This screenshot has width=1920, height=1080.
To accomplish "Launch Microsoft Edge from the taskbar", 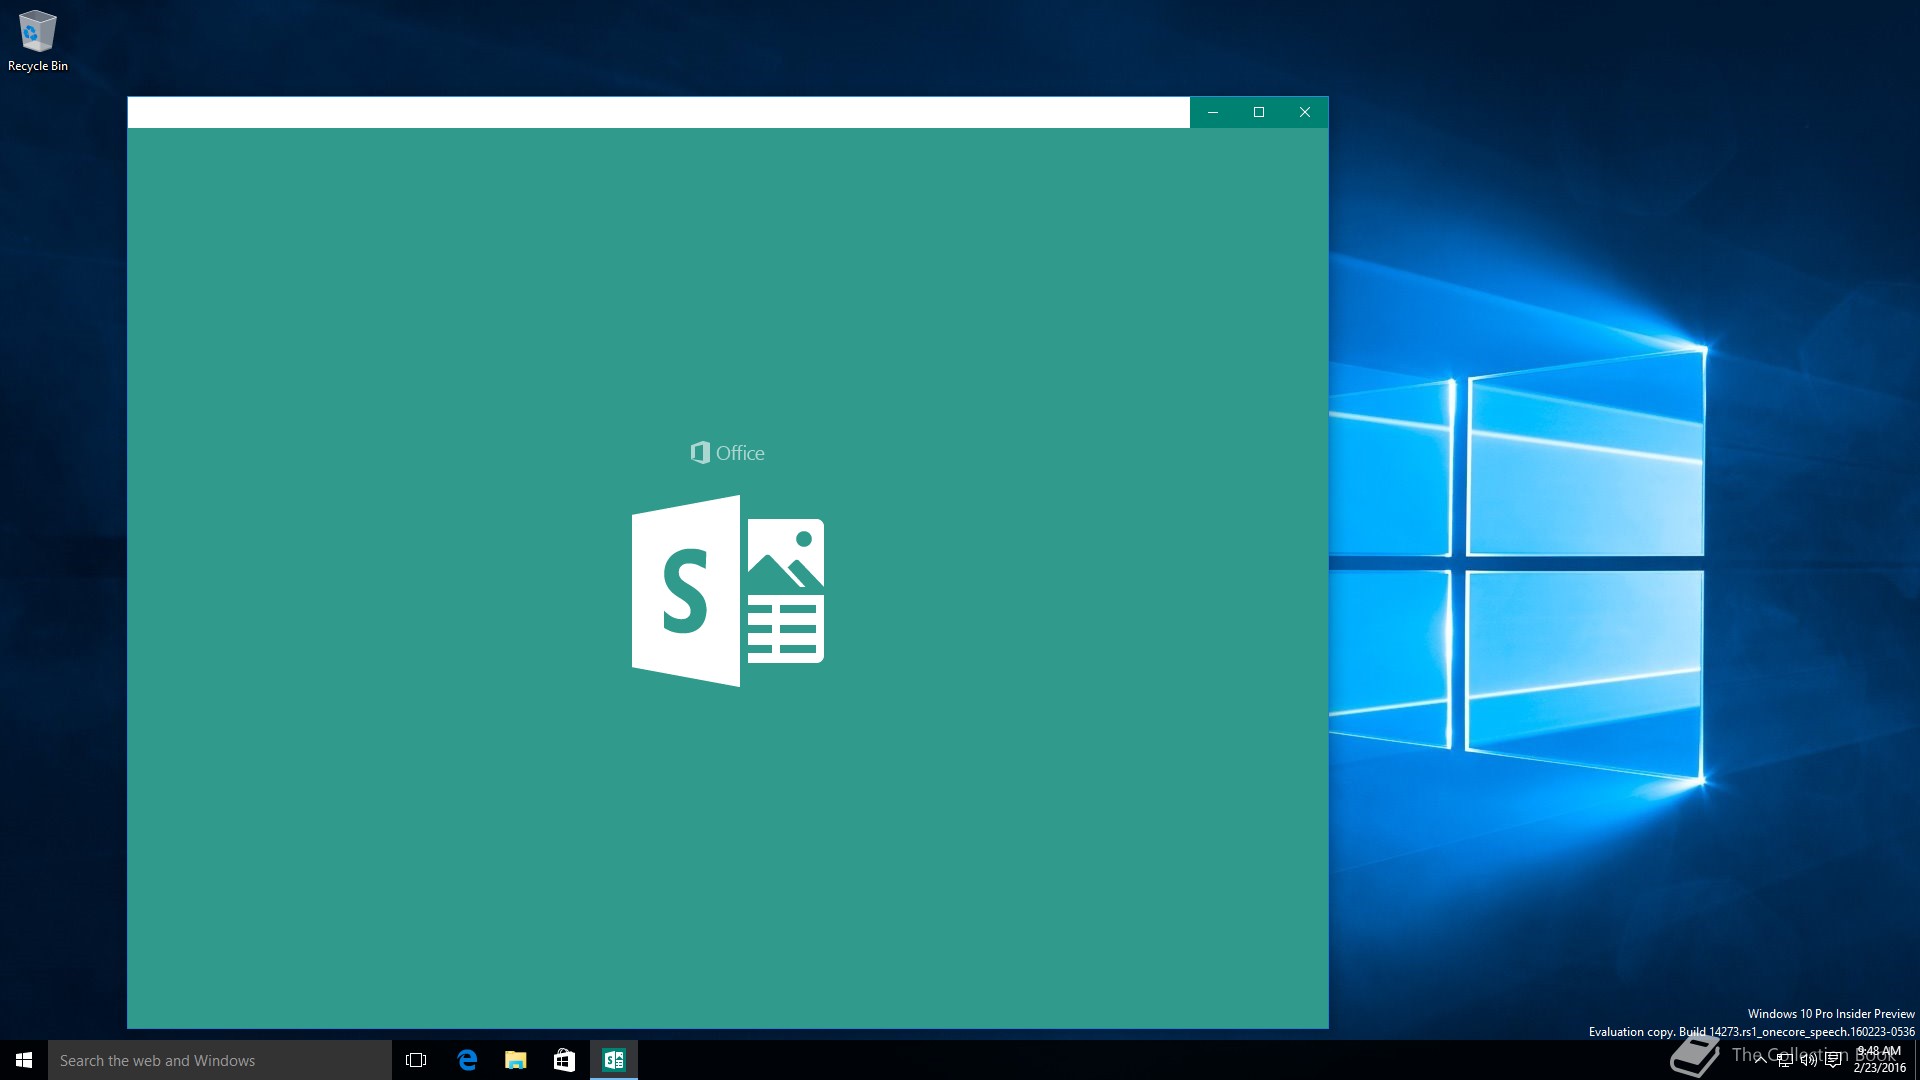I will coord(467,1060).
